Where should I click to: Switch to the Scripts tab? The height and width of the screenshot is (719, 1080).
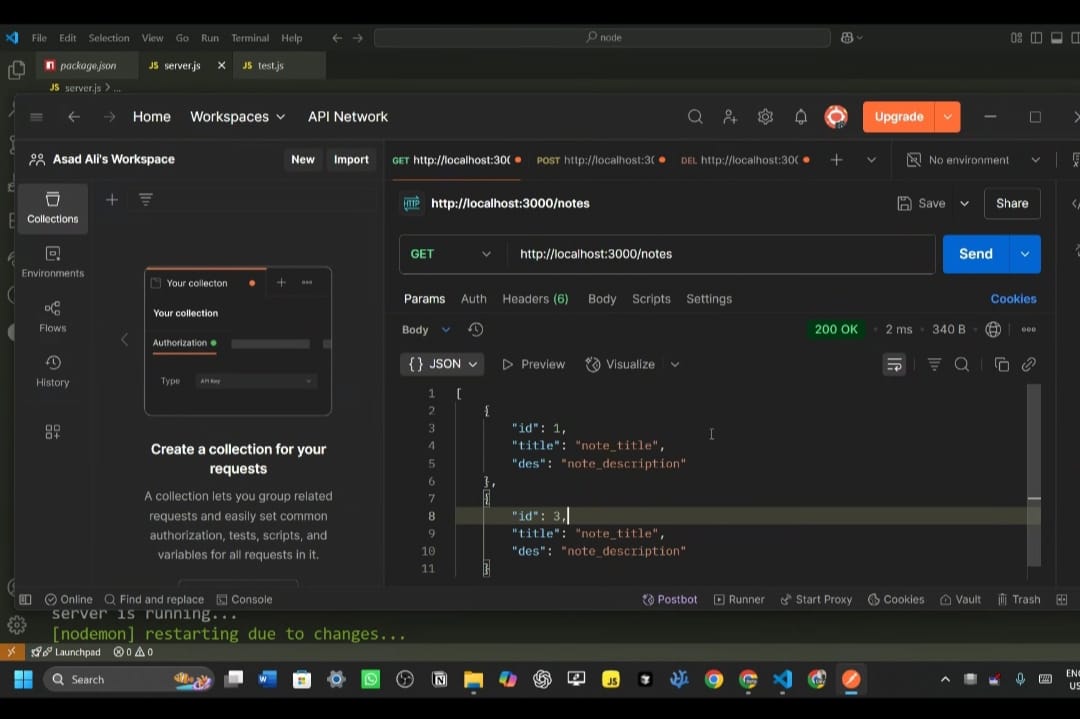651,299
